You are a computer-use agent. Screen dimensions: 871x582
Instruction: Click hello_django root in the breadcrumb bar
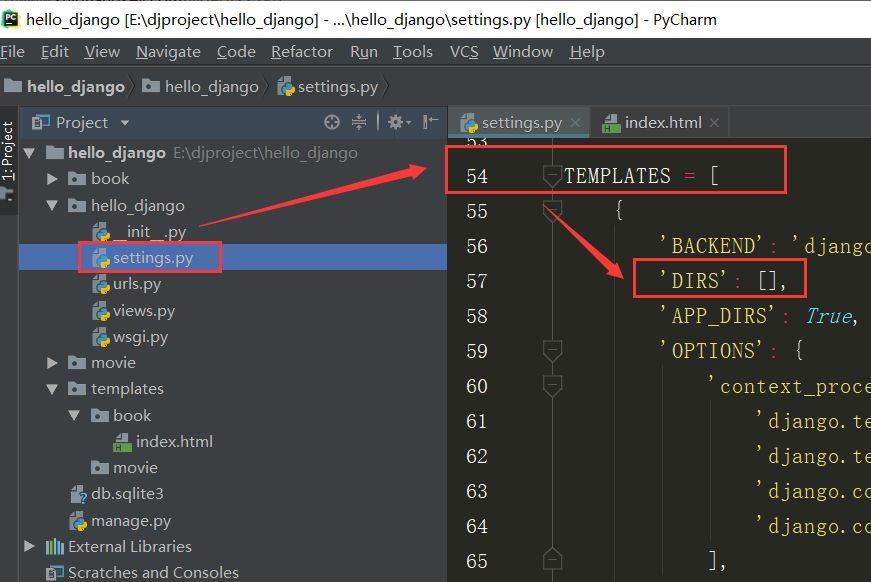coord(64,87)
